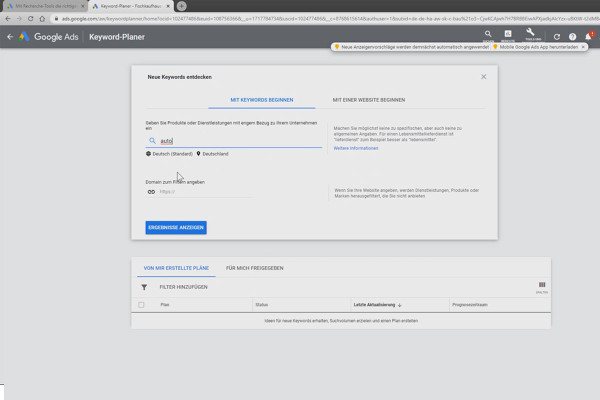This screenshot has width=600, height=400.
Task: Open the search icon in the Google Ads header
Action: [488, 34]
